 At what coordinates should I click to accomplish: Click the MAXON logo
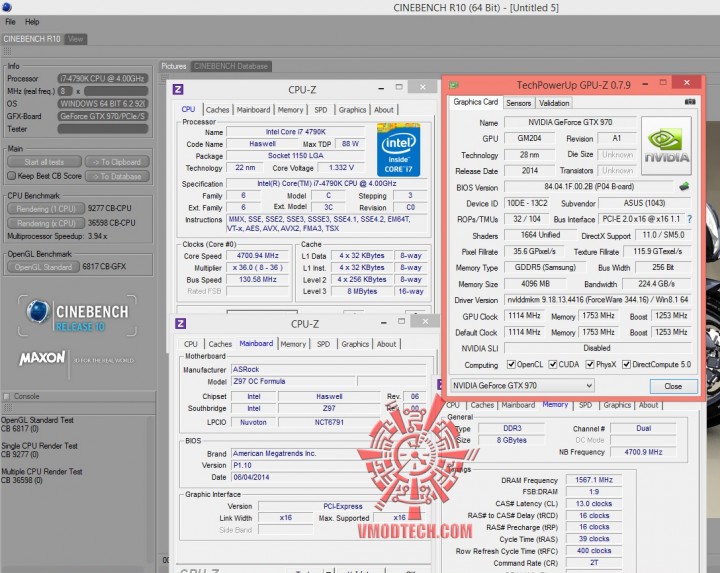(42, 358)
